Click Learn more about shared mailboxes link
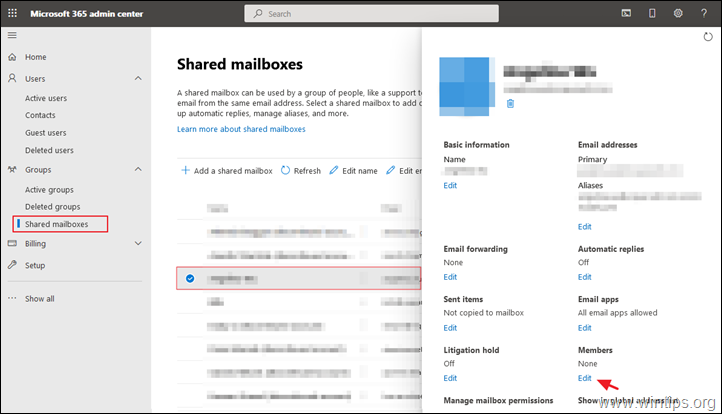The height and width of the screenshot is (414, 722). click(x=241, y=129)
